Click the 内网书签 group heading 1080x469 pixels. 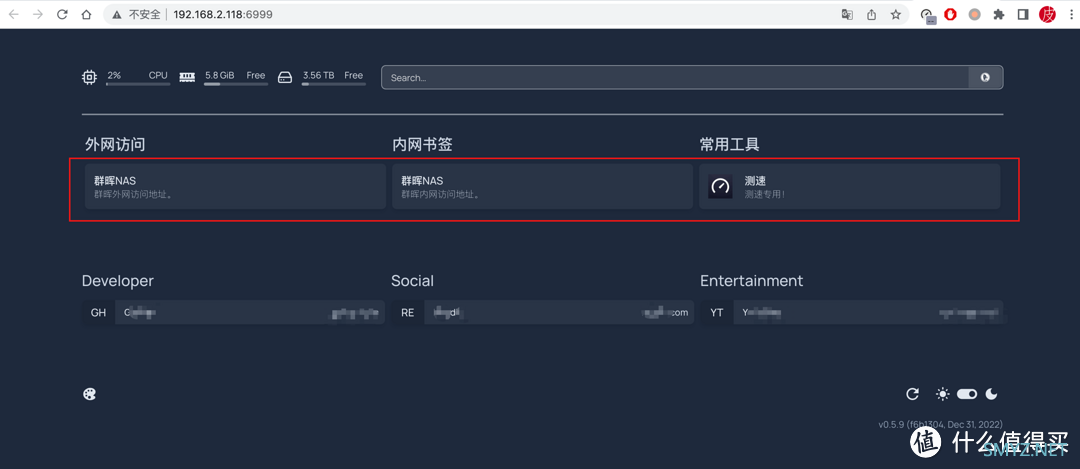tap(422, 145)
